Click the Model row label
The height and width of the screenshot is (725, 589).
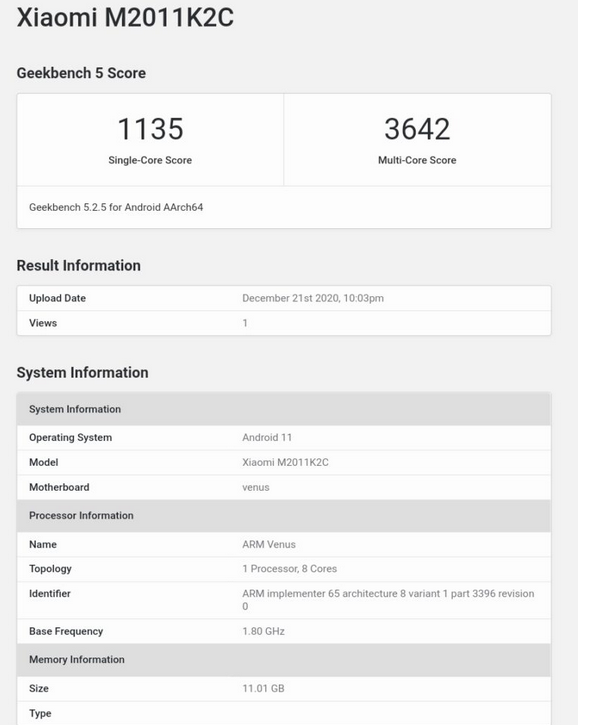[44, 462]
